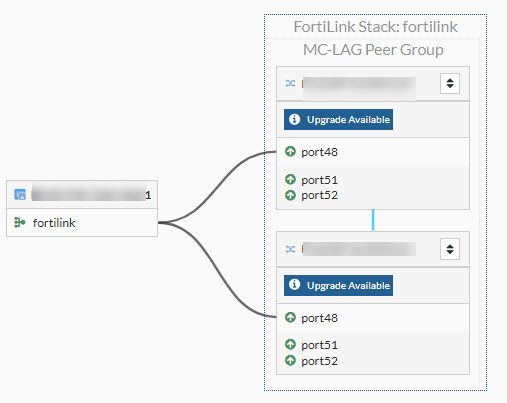This screenshot has height=403, width=507.
Task: Click the top switch's port51 status icon
Action: [x=290, y=180]
